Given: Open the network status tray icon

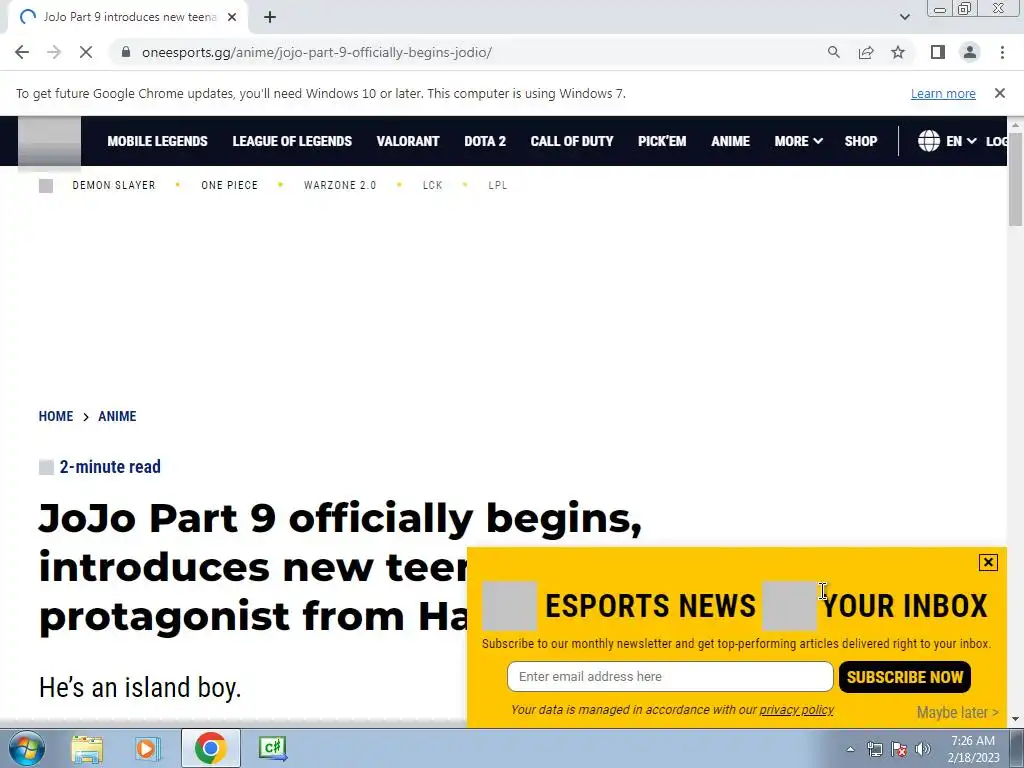Looking at the screenshot, I should click(874, 749).
